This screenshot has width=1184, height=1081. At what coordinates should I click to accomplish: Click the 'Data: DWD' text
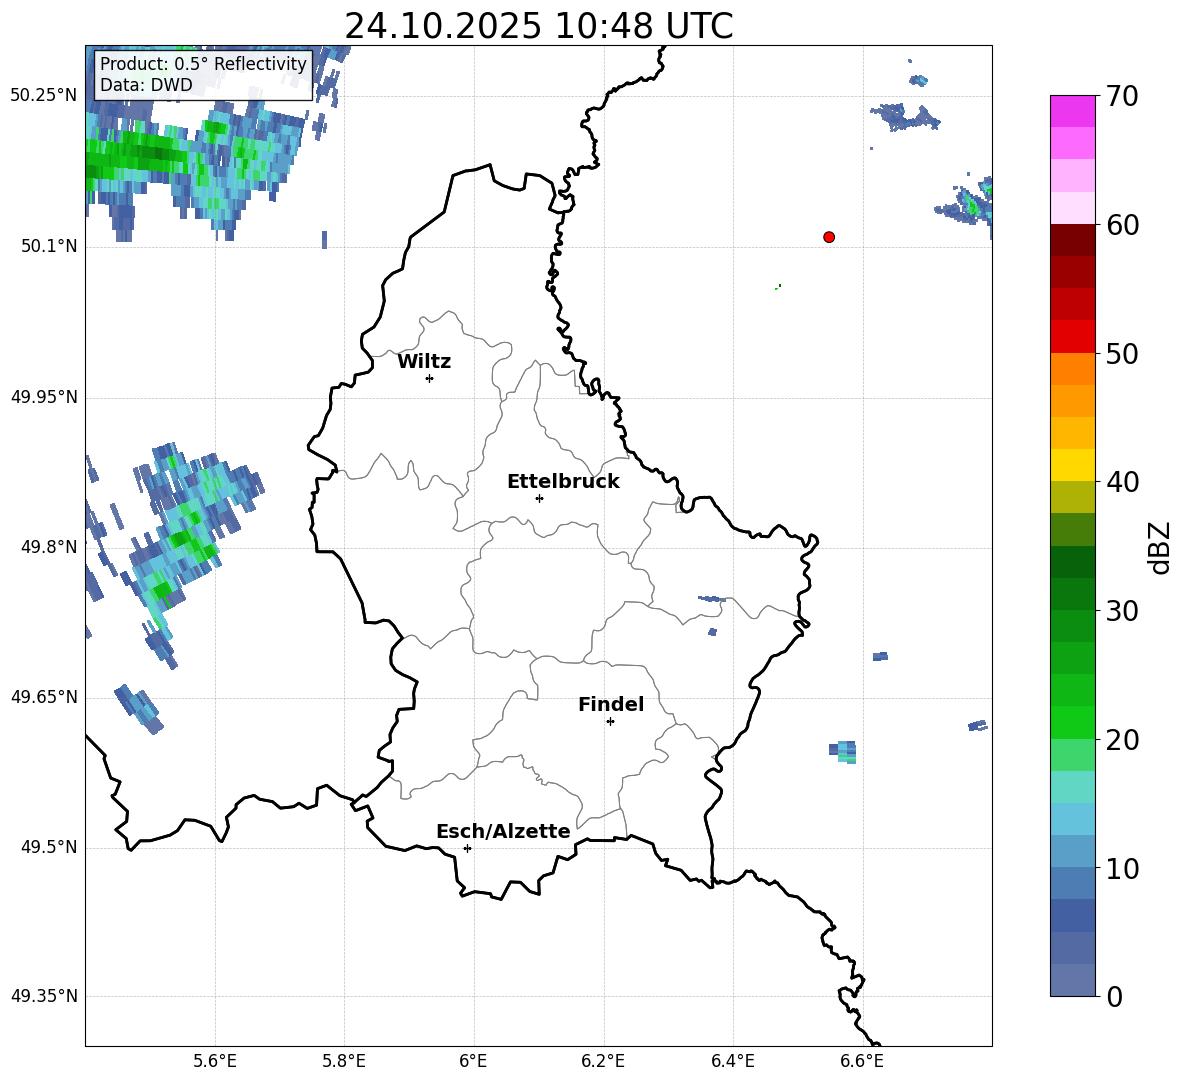(x=146, y=85)
